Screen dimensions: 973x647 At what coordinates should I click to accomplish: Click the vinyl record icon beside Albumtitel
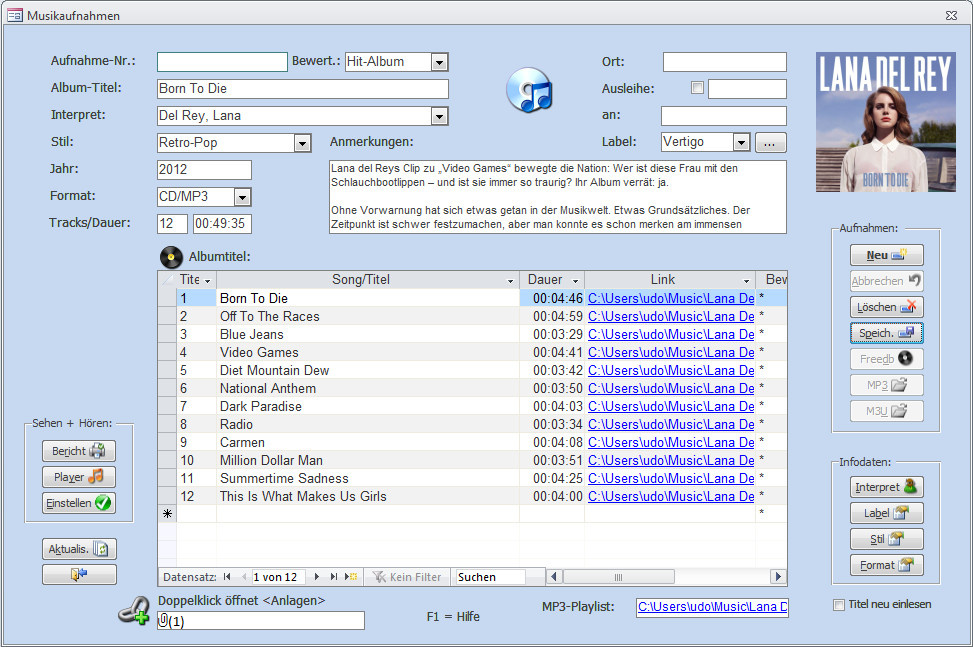(172, 257)
